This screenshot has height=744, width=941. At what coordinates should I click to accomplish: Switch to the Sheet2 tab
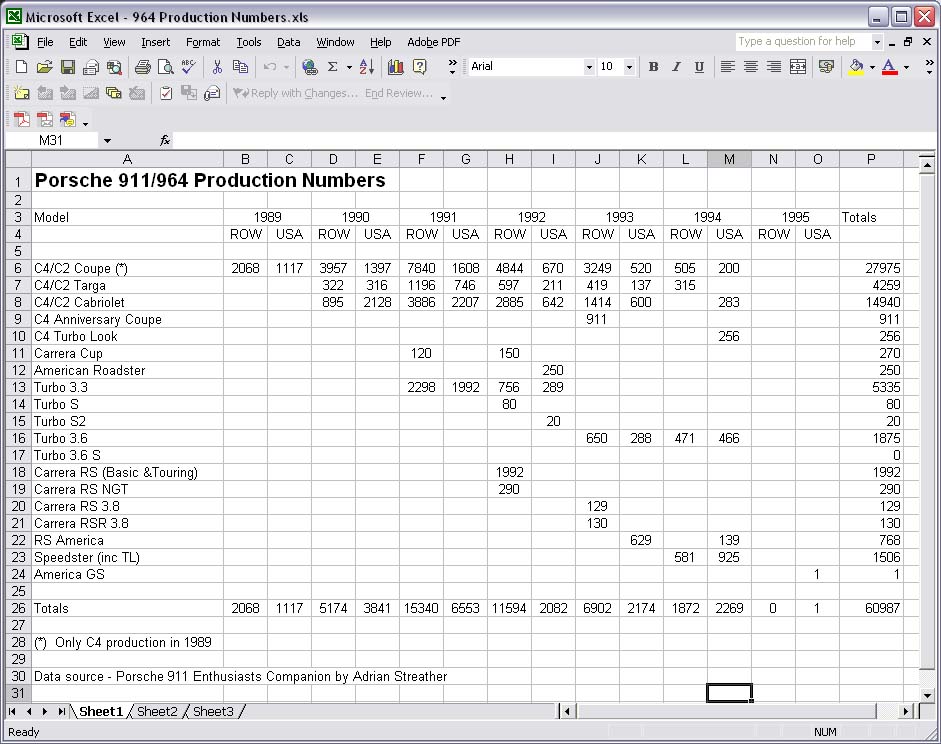pos(157,712)
